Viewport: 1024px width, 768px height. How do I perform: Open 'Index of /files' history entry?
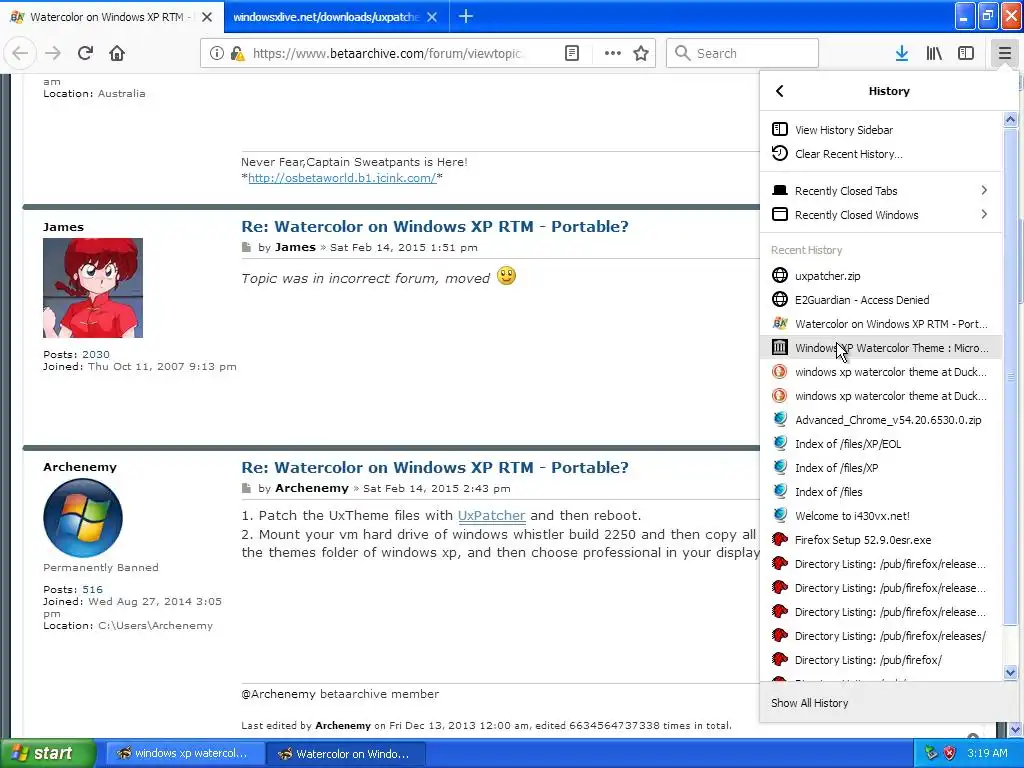click(x=880, y=492)
